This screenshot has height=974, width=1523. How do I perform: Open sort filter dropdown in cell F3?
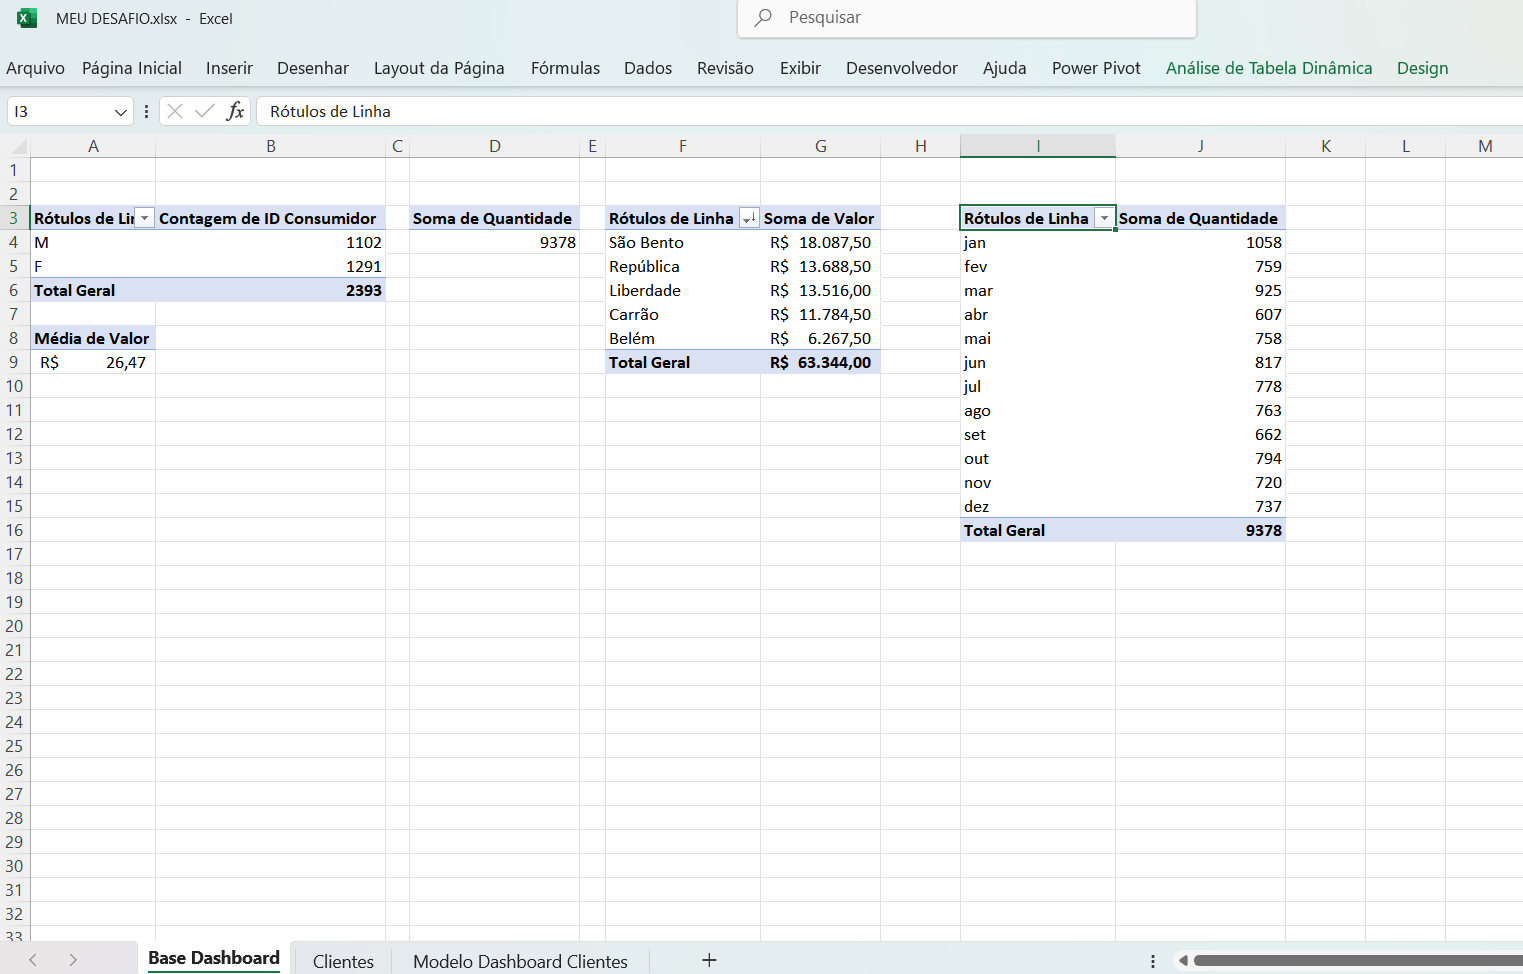(749, 218)
